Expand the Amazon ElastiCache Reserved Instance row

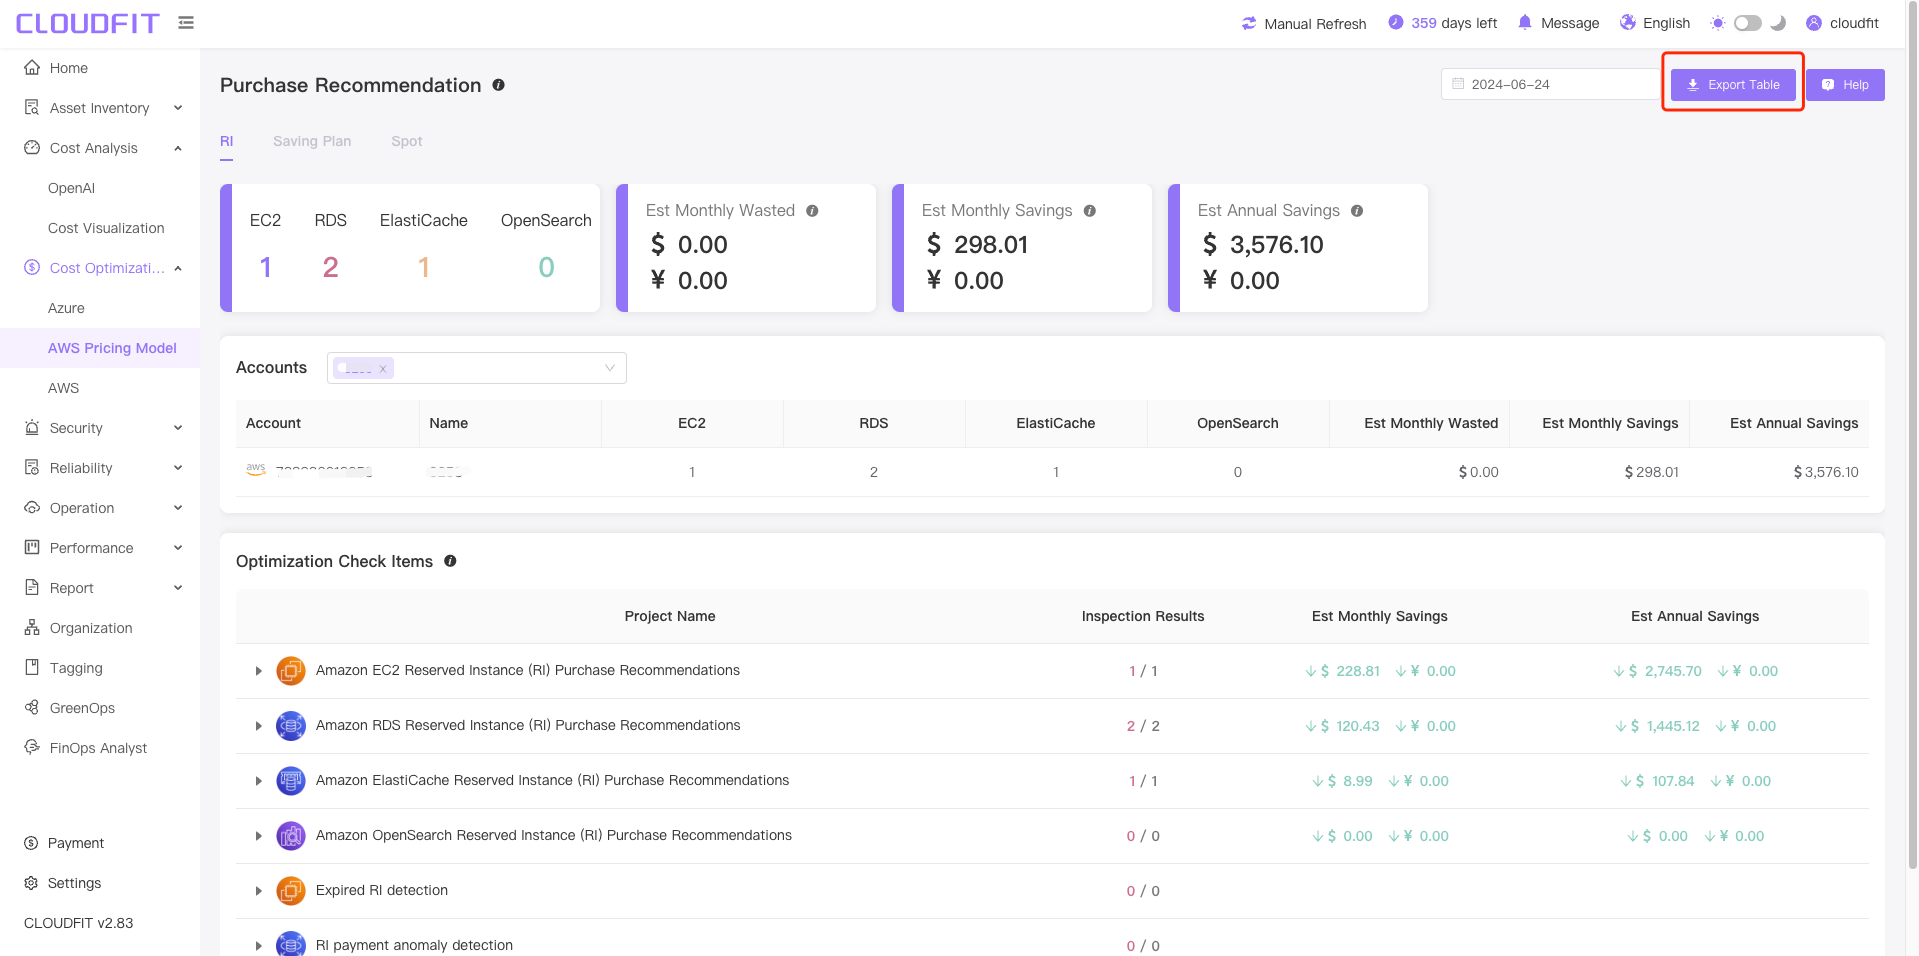pos(258,781)
